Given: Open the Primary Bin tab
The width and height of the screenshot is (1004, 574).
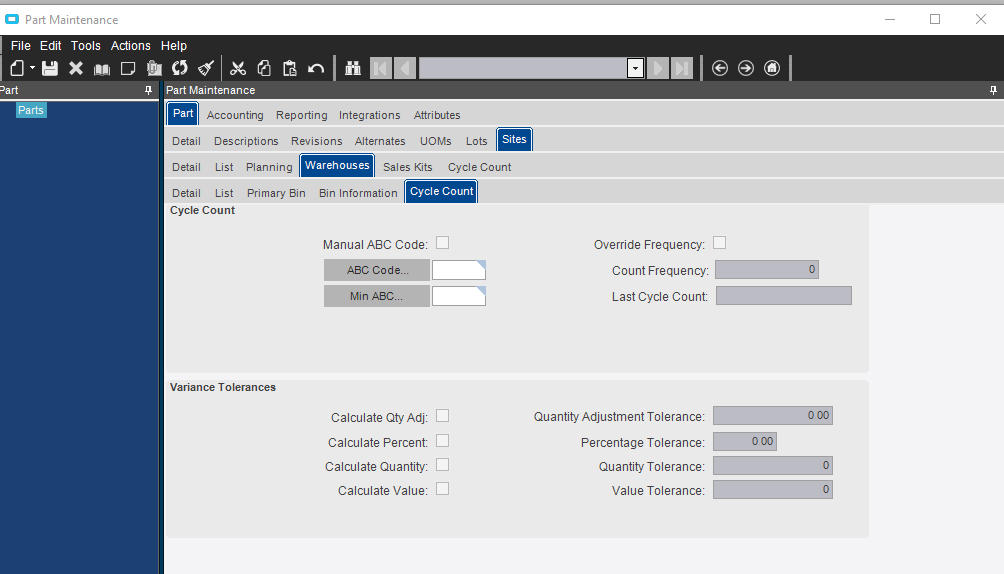Looking at the screenshot, I should (276, 193).
